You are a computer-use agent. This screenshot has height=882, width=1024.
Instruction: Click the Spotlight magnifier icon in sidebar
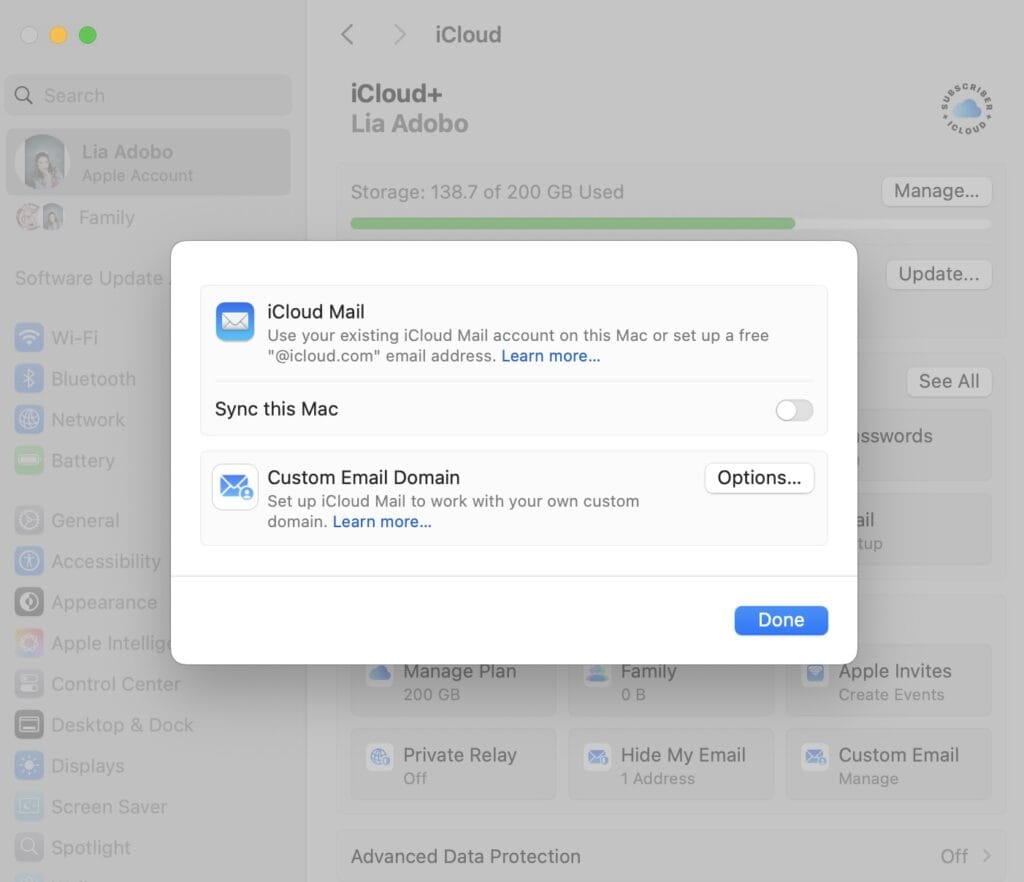click(28, 847)
